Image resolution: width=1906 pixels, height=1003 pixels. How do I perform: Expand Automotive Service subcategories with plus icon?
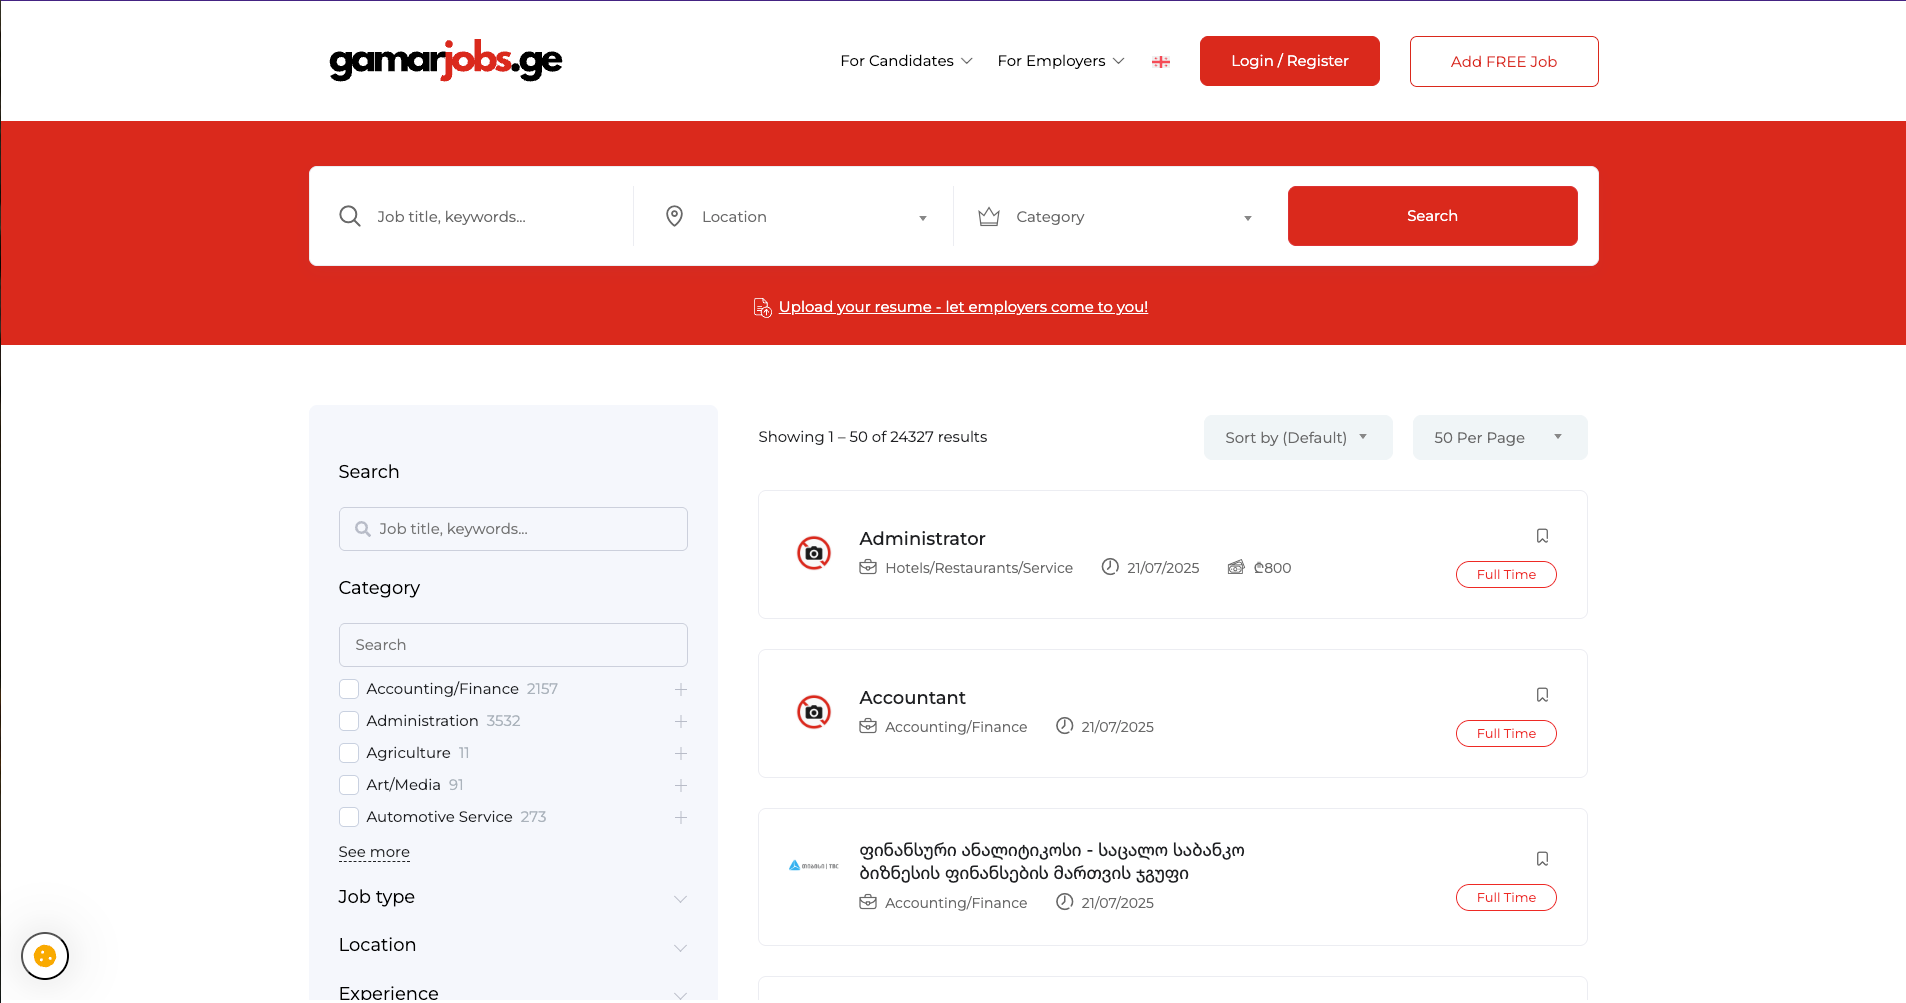(x=680, y=817)
